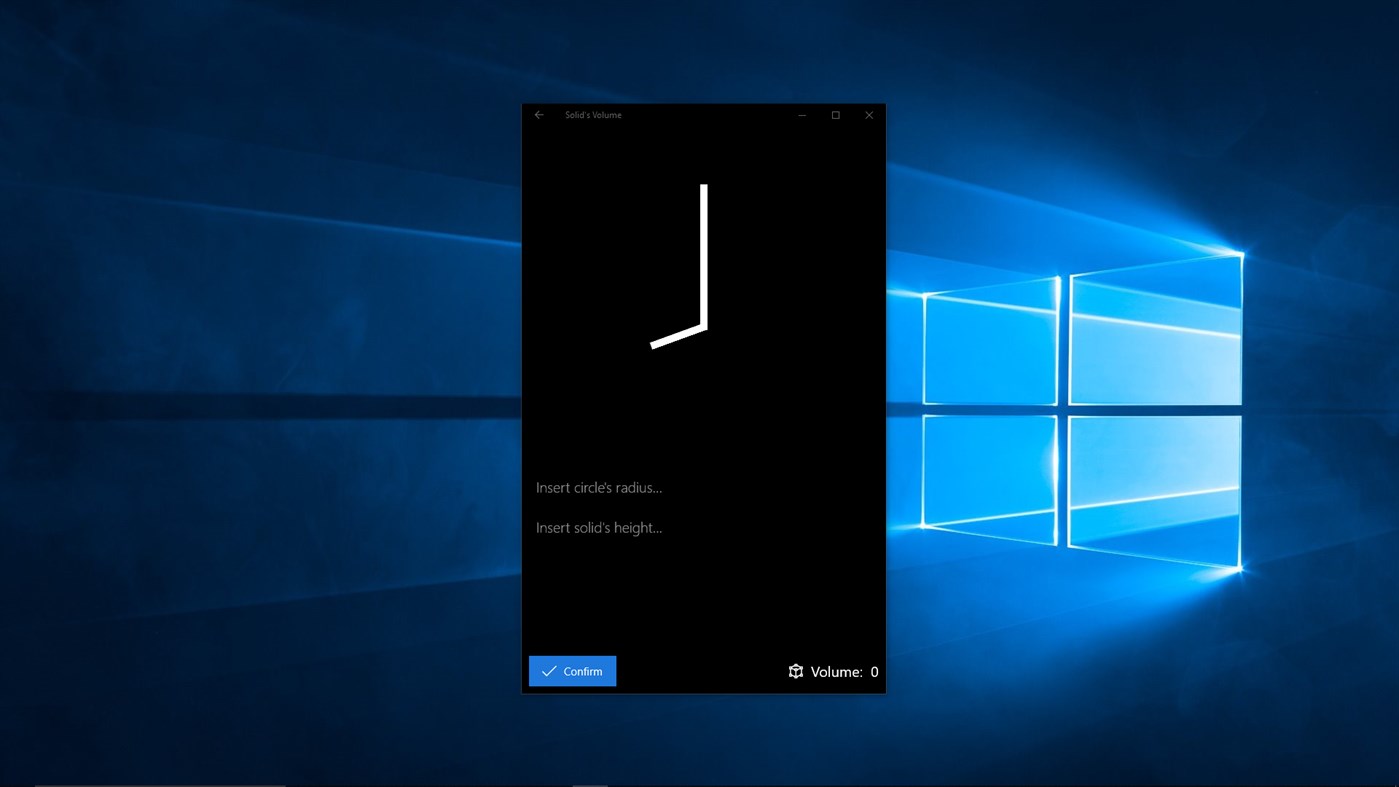Click the back arrow in the title bar

coord(539,114)
